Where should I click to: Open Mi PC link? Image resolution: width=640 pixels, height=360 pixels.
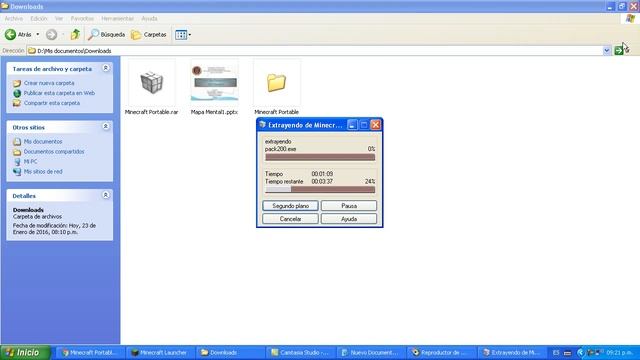coord(31,162)
